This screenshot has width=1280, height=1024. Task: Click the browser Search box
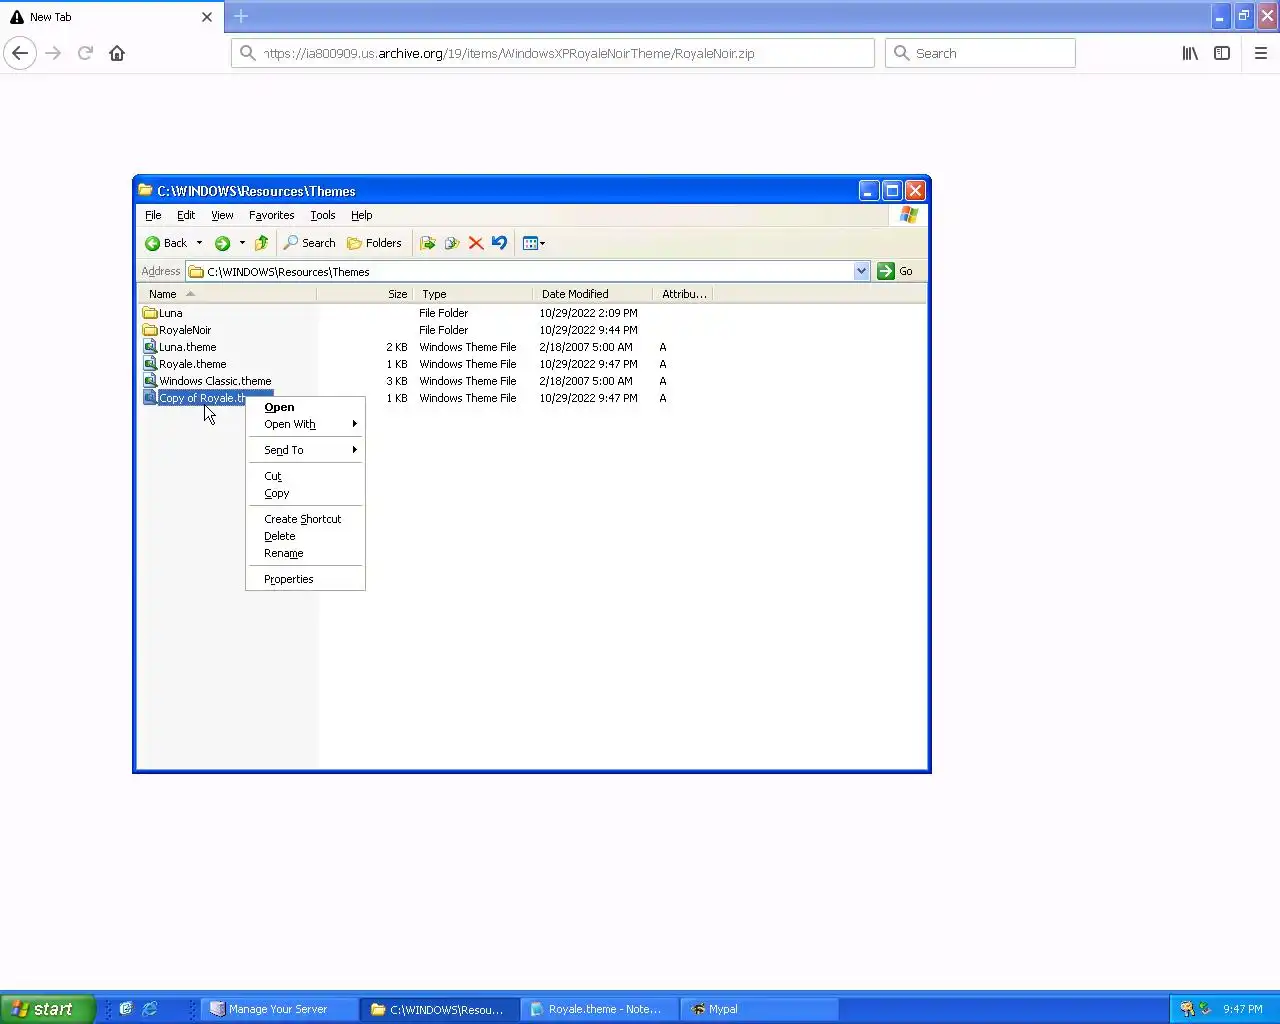click(x=980, y=53)
